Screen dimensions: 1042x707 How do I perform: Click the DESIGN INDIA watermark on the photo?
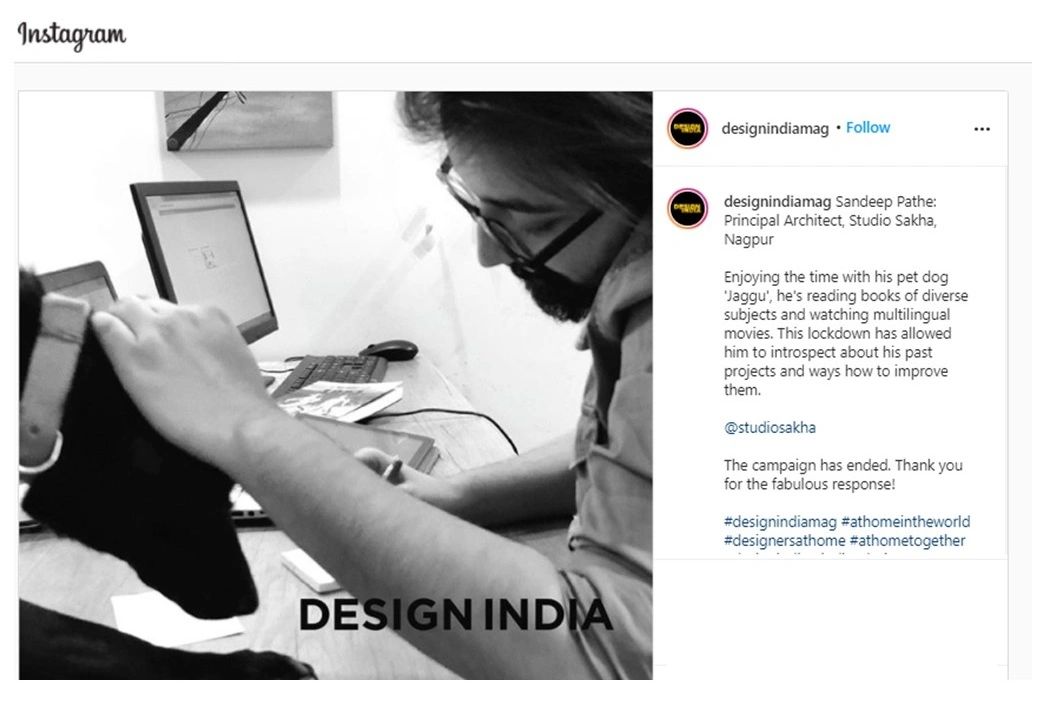point(456,615)
